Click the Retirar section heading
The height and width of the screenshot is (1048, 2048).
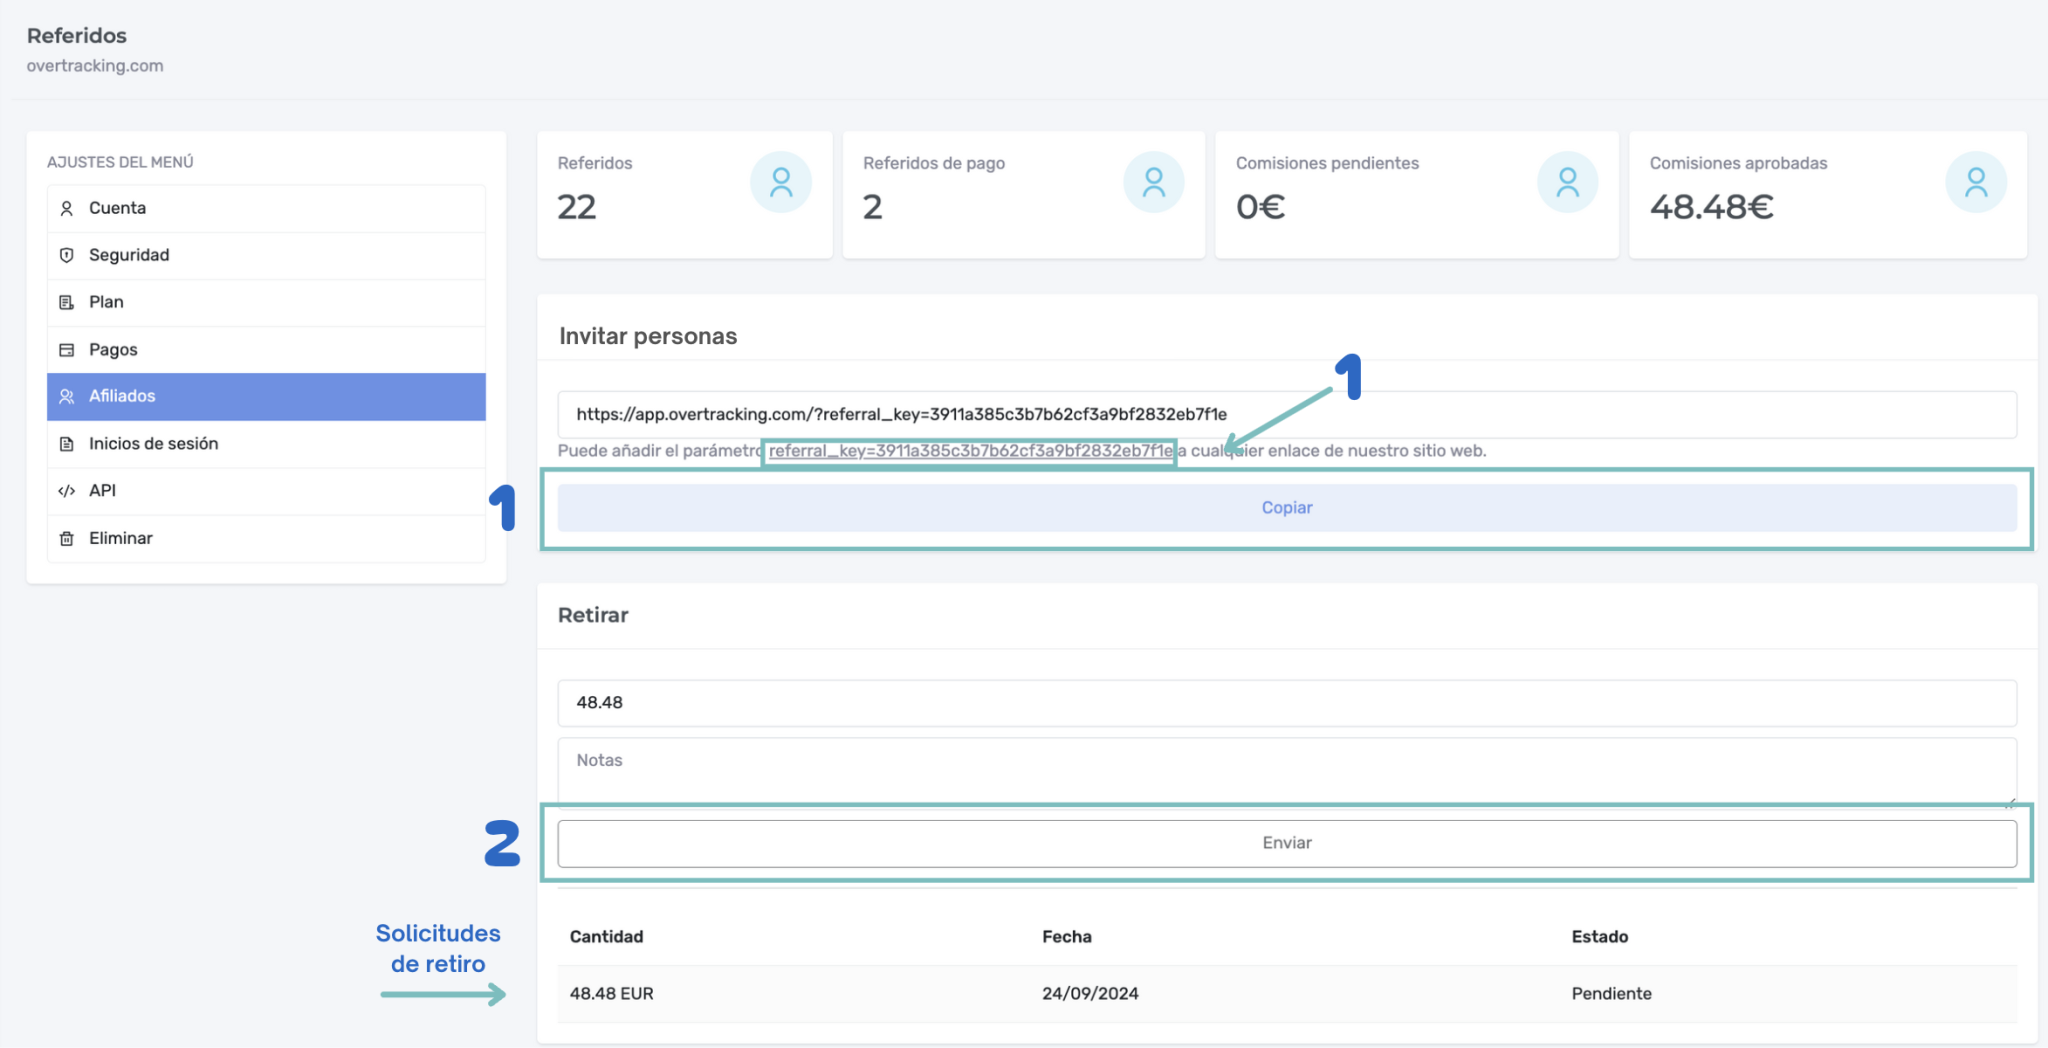click(x=593, y=615)
